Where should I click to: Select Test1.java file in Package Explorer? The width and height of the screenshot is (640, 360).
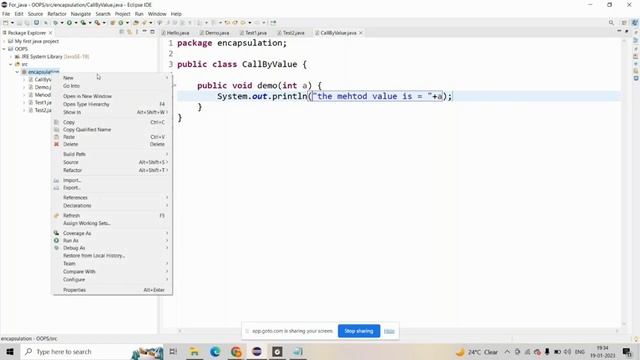[40, 102]
